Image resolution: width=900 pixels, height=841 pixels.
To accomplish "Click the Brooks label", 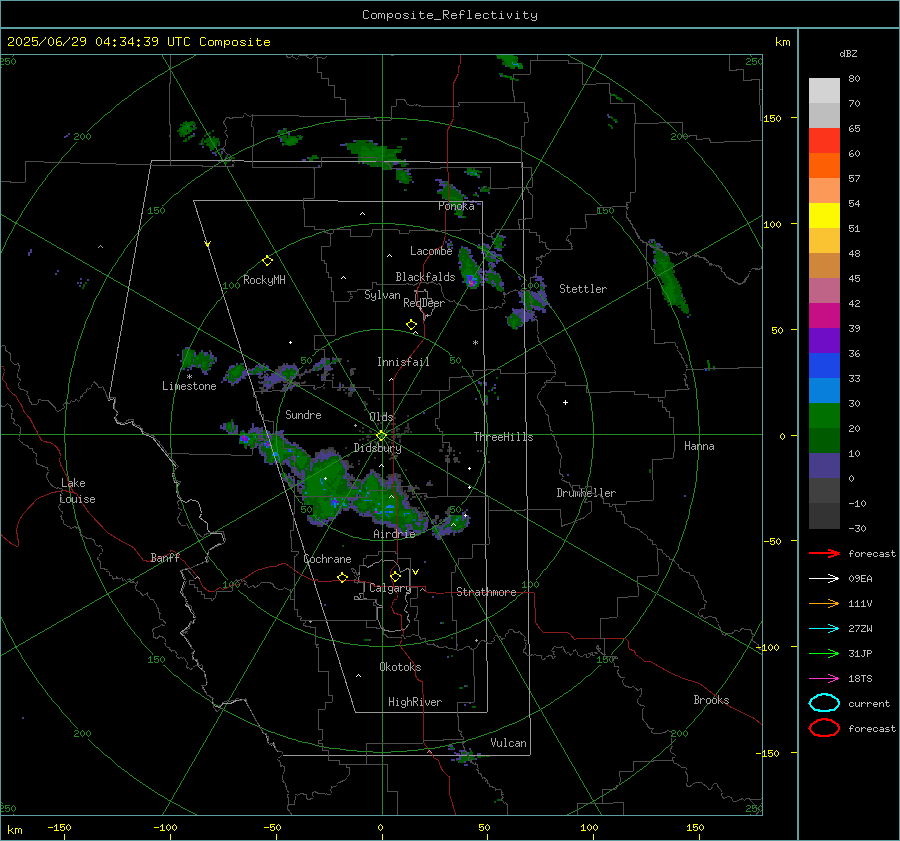I will tap(711, 700).
